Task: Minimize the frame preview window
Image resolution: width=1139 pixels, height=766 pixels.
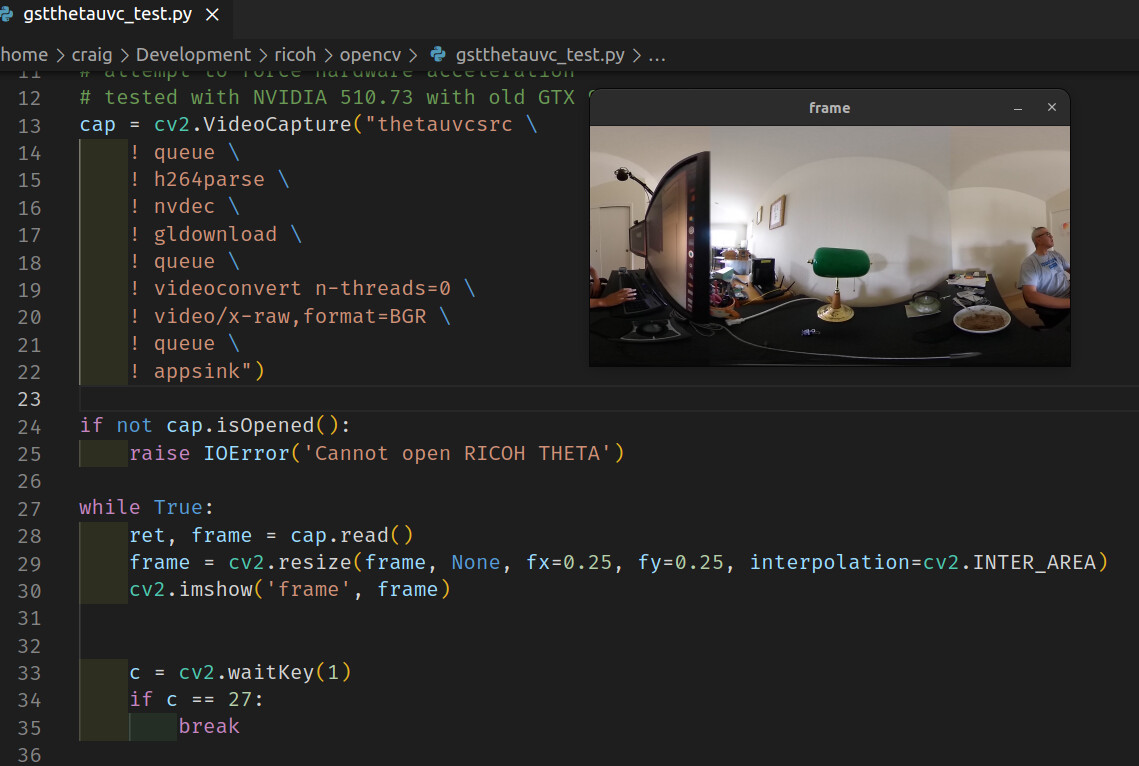Action: pos(1018,108)
